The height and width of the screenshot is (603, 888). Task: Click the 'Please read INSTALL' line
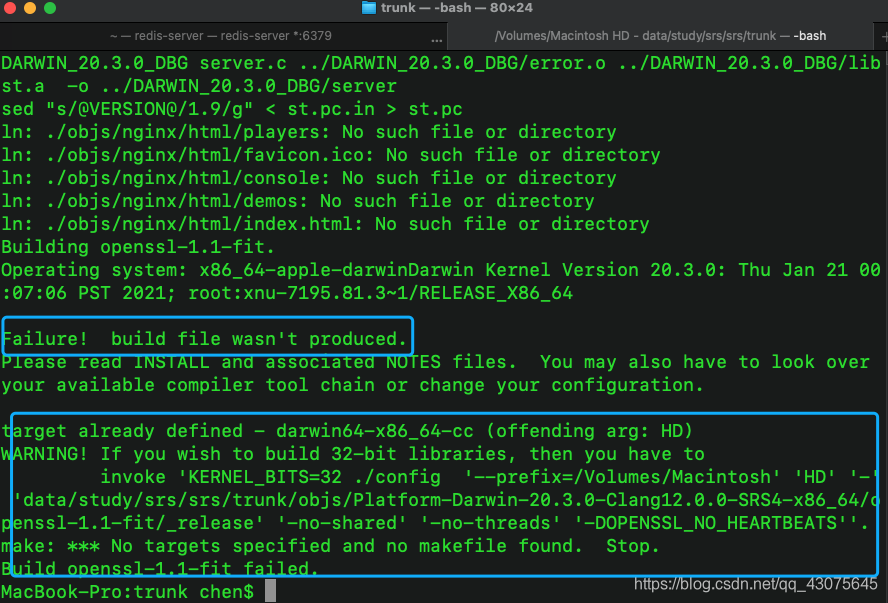(x=435, y=362)
